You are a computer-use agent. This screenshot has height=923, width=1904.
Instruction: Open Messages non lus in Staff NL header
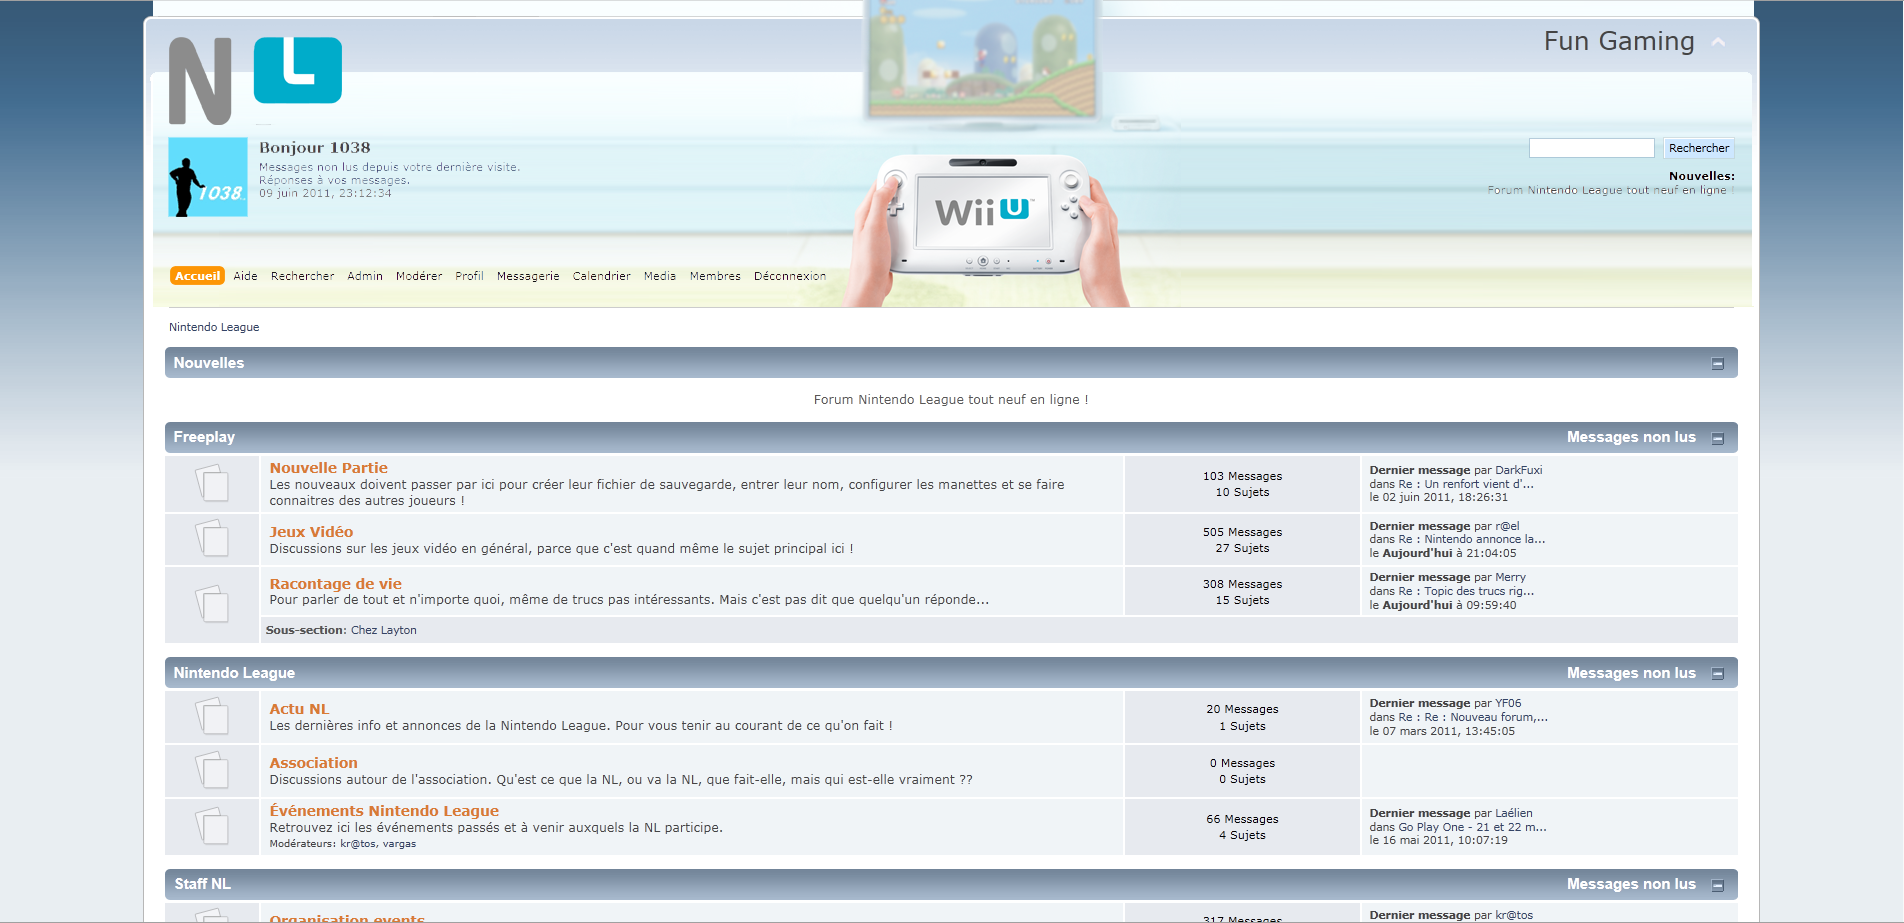(1631, 884)
